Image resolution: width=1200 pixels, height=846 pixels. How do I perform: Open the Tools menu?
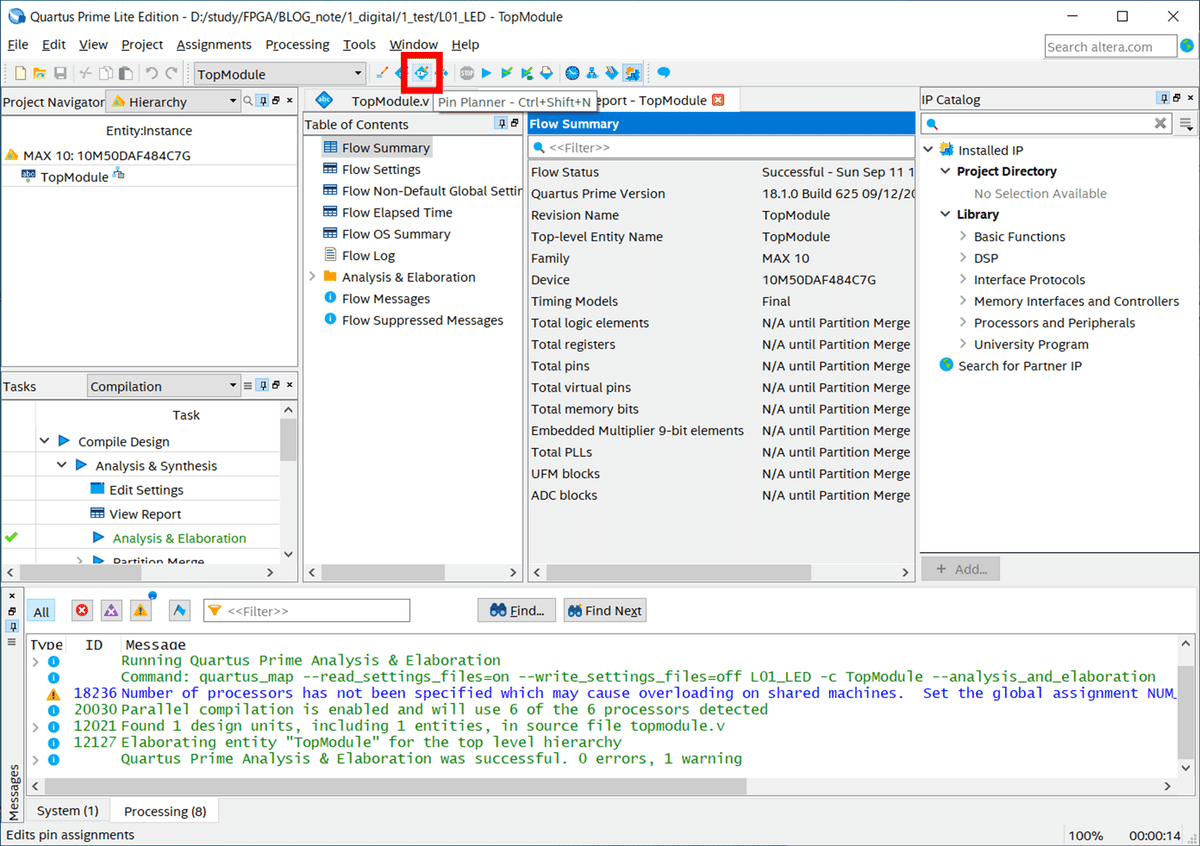click(359, 45)
